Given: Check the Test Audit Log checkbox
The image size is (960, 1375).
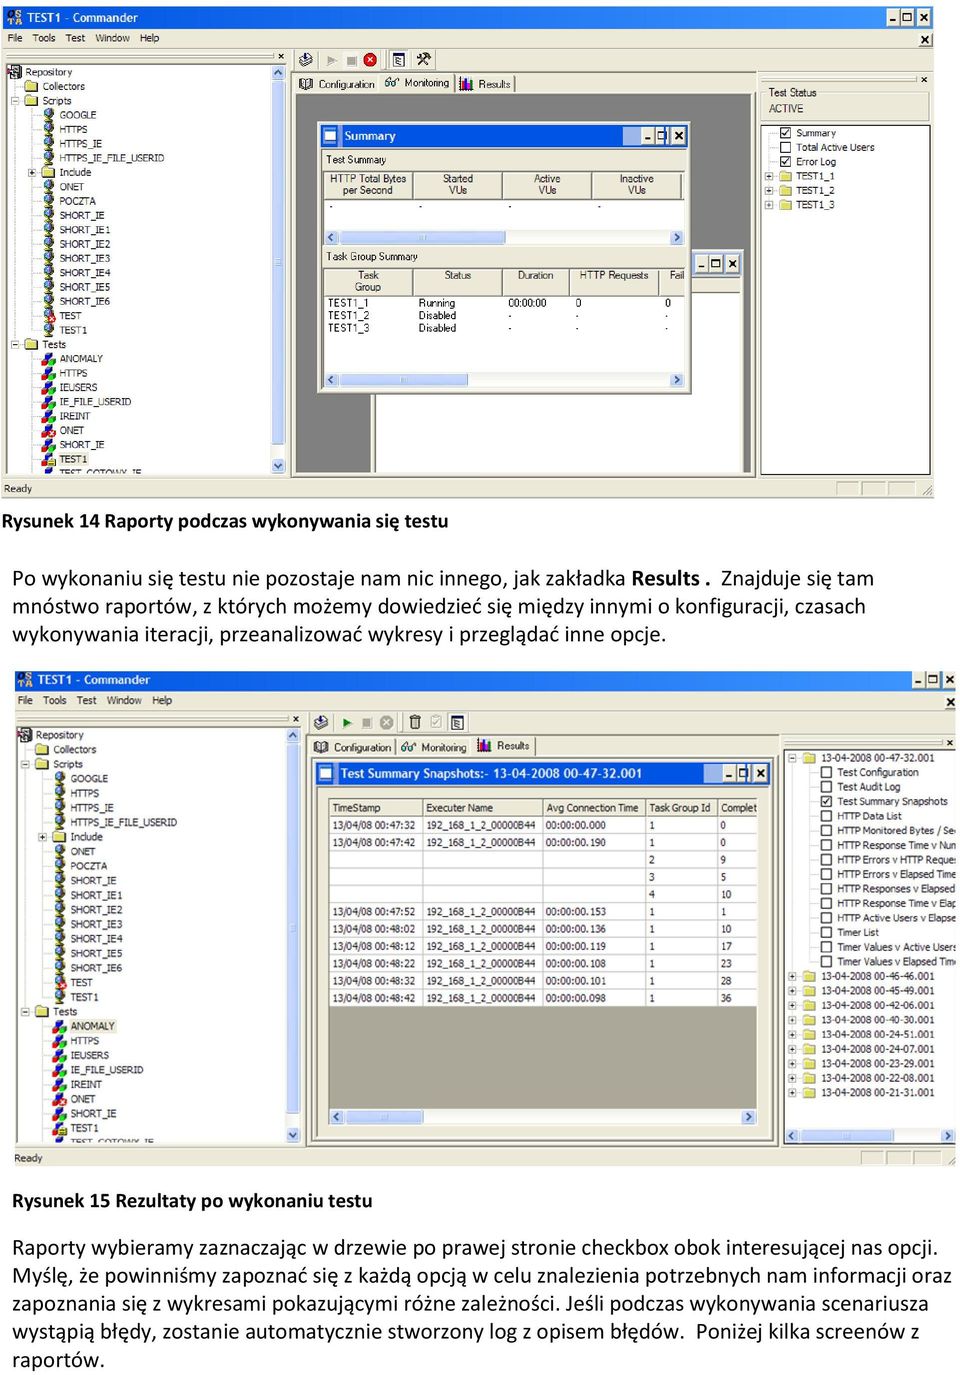Looking at the screenshot, I should 826,787.
